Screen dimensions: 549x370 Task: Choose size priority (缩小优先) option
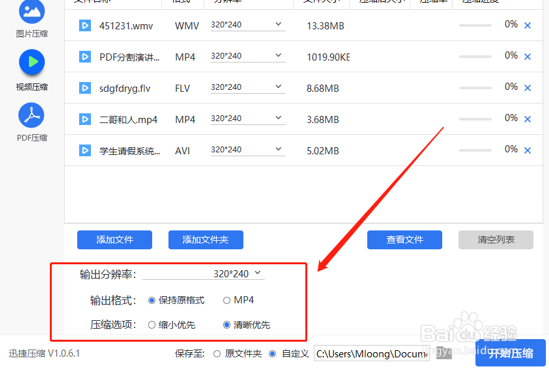click(x=152, y=325)
